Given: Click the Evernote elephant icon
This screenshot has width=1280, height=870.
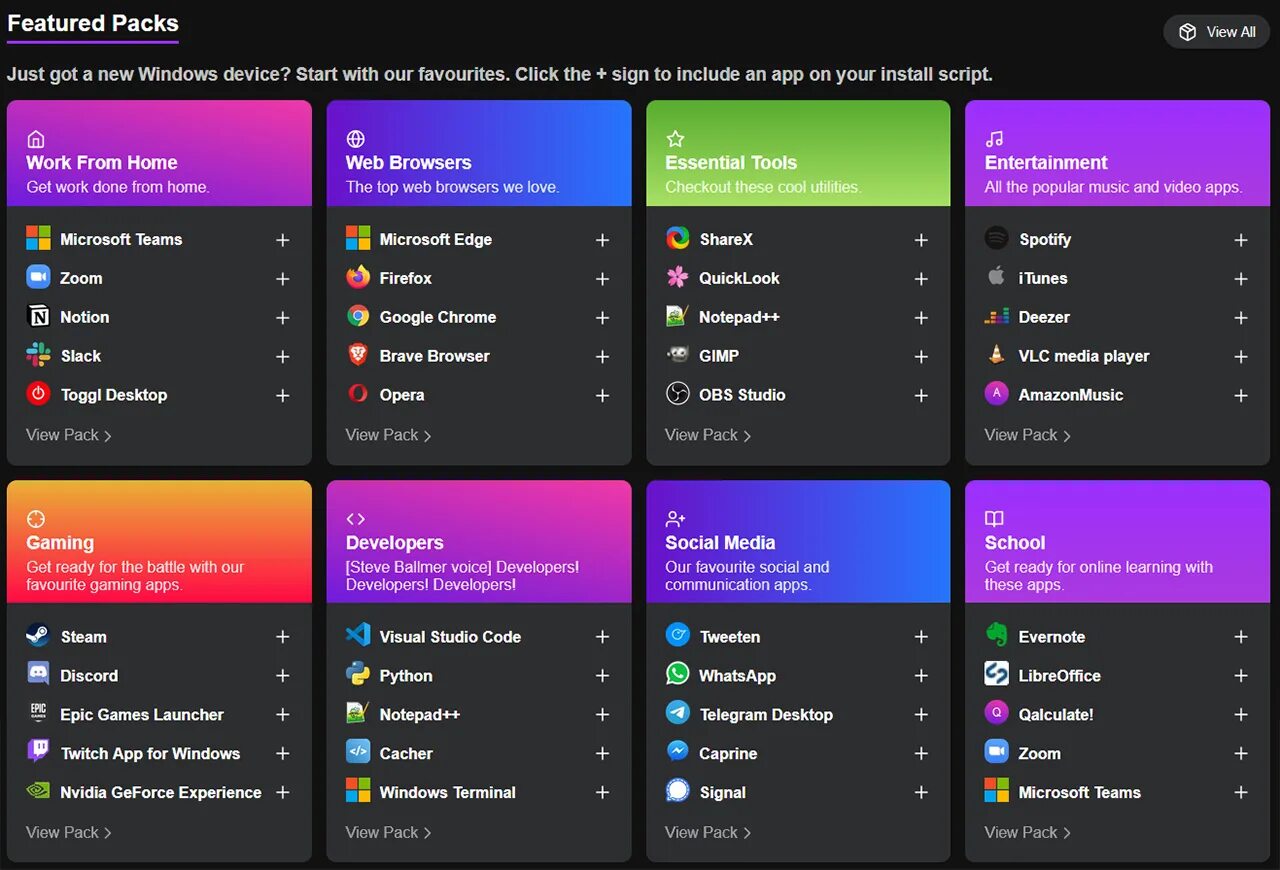Looking at the screenshot, I should coord(996,636).
